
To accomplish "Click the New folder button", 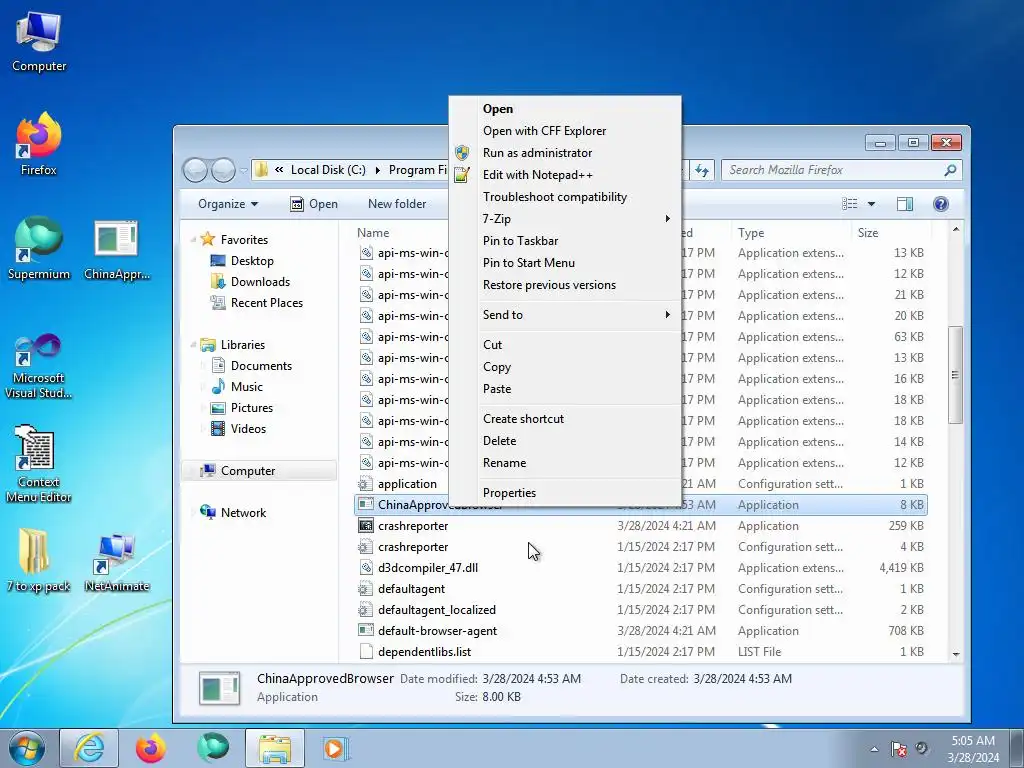I will tap(397, 204).
